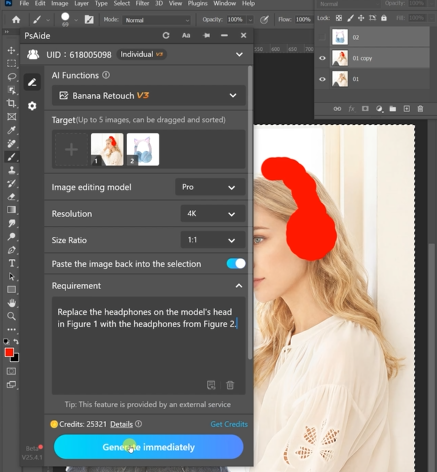The image size is (437, 472).
Task: Click the Home icon in options bar
Action: (16, 20)
